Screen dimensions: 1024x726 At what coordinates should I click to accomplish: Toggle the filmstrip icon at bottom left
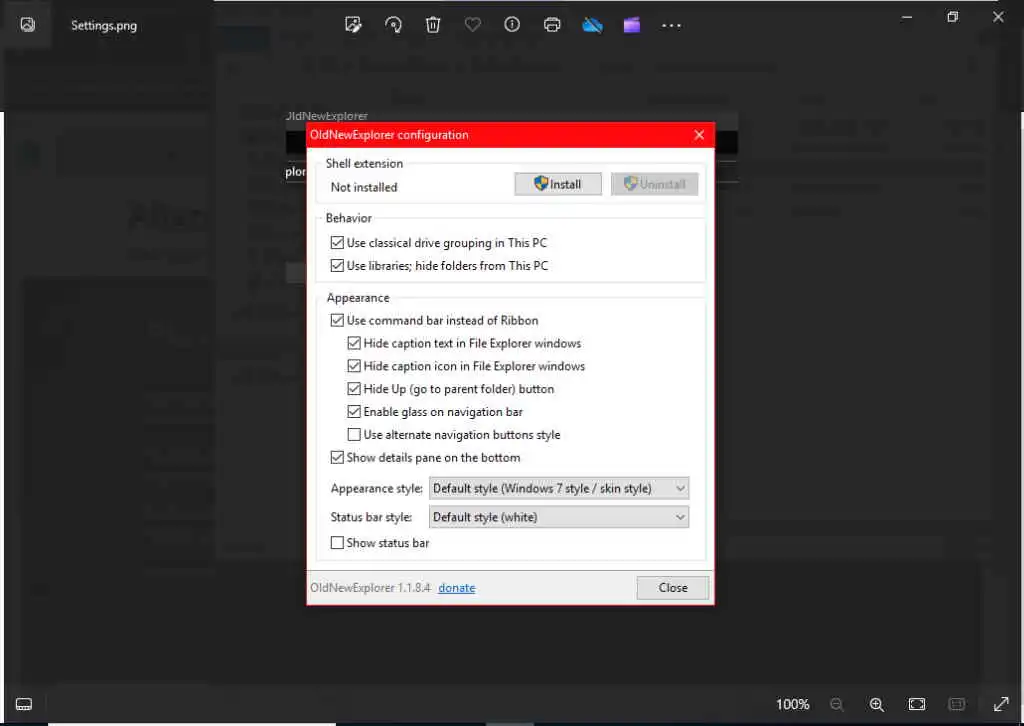coord(24,704)
